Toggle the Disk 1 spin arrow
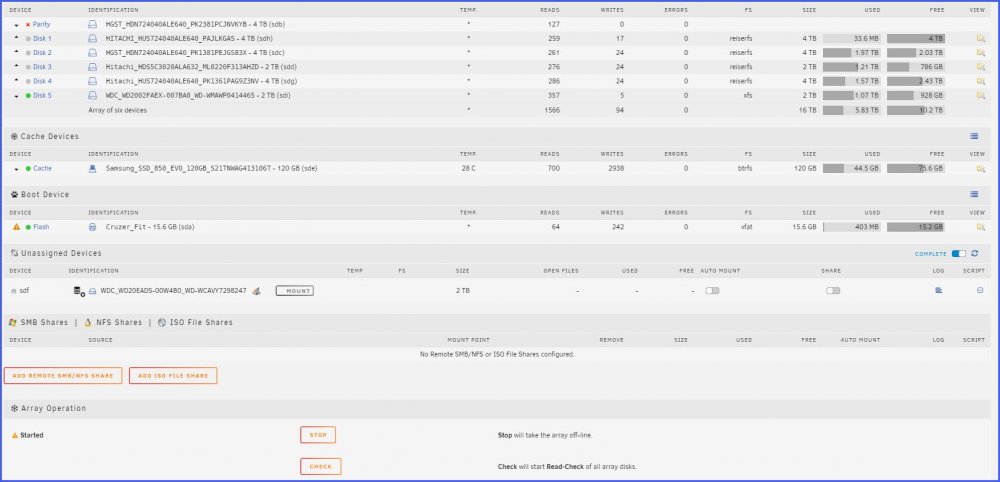This screenshot has width=1000, height=482. (16, 38)
